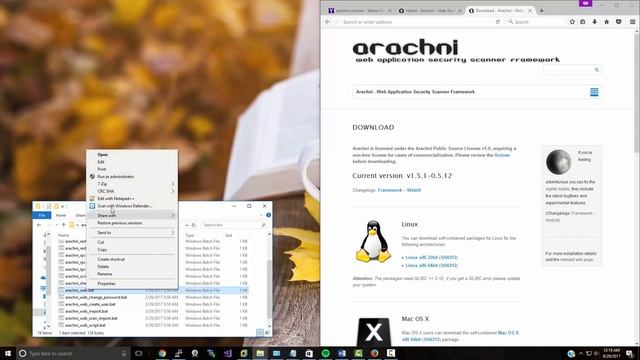This screenshot has width=640, height=360.
Task: Bookmark this page with star icon
Action: click(x=572, y=22)
